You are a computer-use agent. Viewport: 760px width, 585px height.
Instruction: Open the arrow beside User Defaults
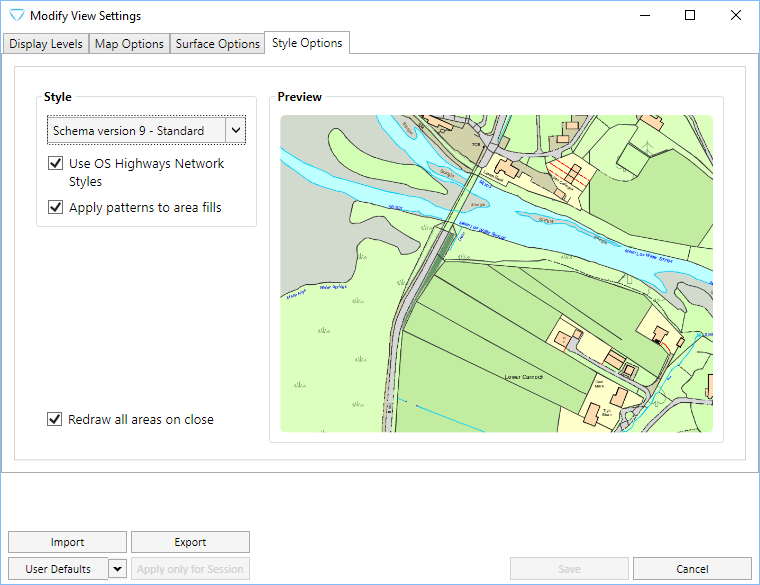click(117, 569)
